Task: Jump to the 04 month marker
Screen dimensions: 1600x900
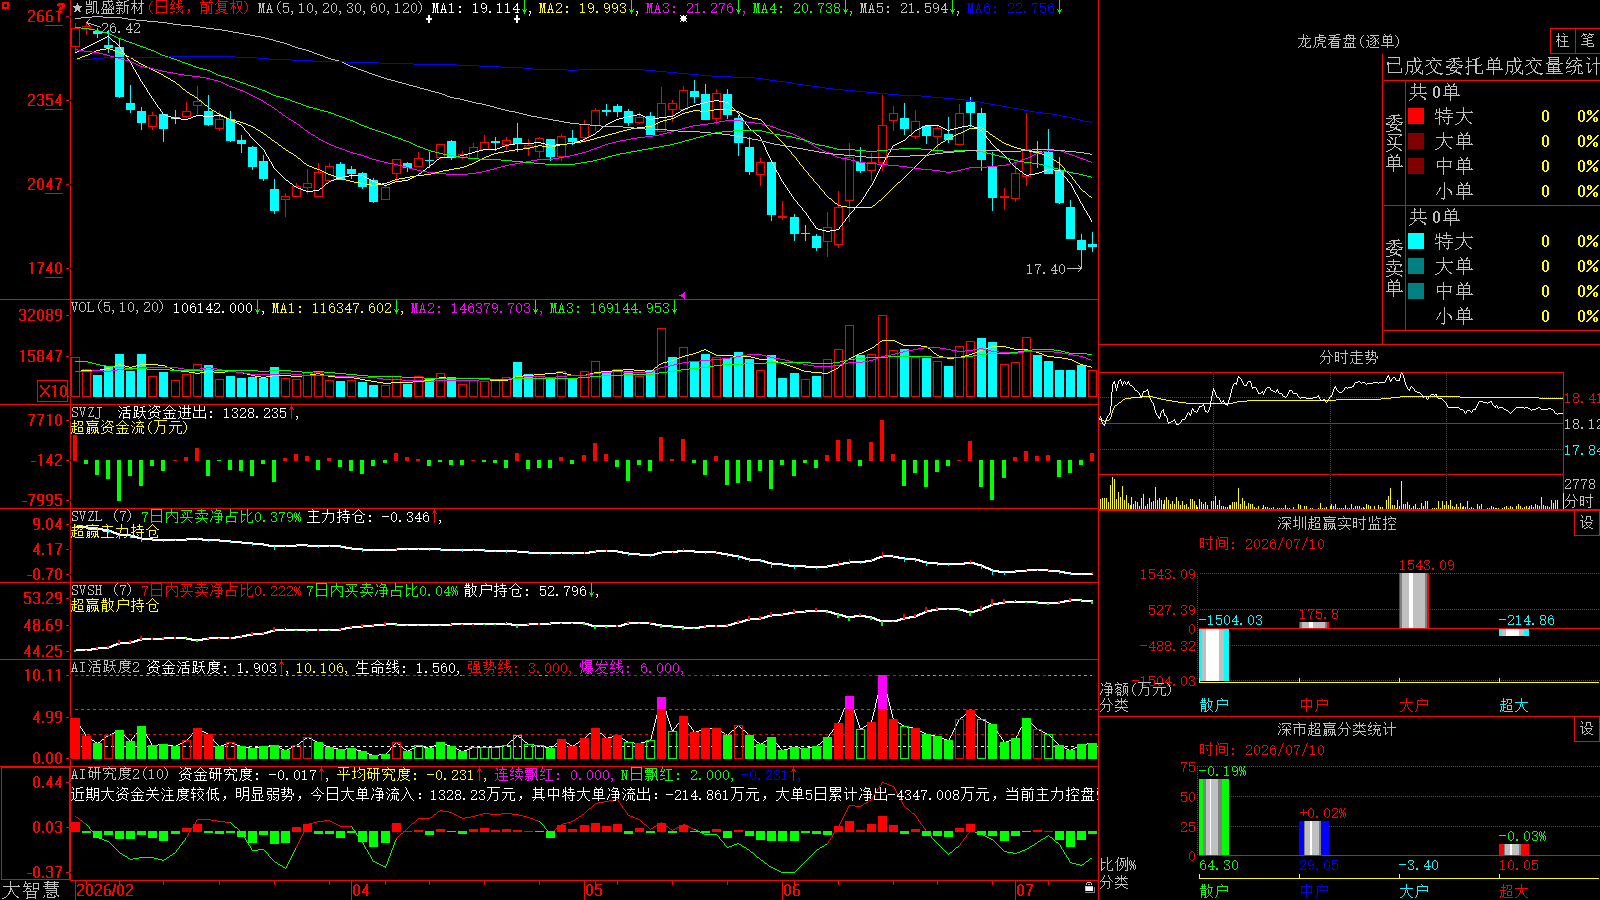Action: click(x=361, y=890)
